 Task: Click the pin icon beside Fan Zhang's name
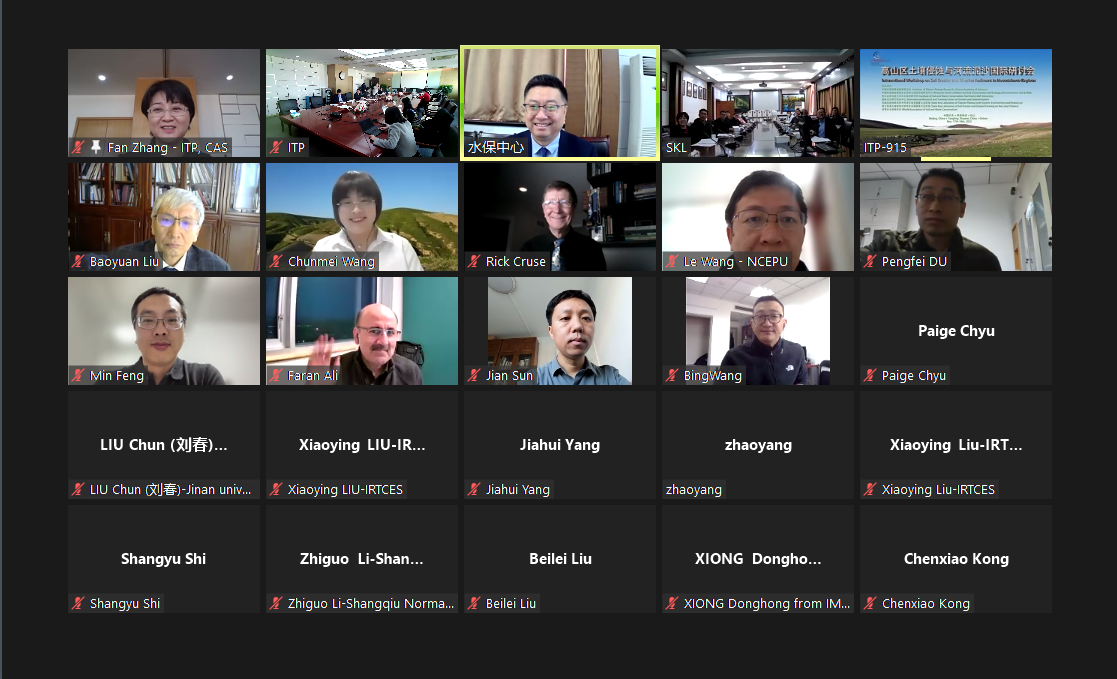click(x=95, y=147)
